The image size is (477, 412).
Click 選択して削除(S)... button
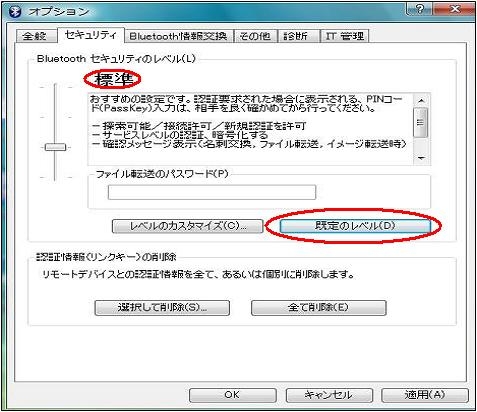pyautogui.click(x=162, y=308)
